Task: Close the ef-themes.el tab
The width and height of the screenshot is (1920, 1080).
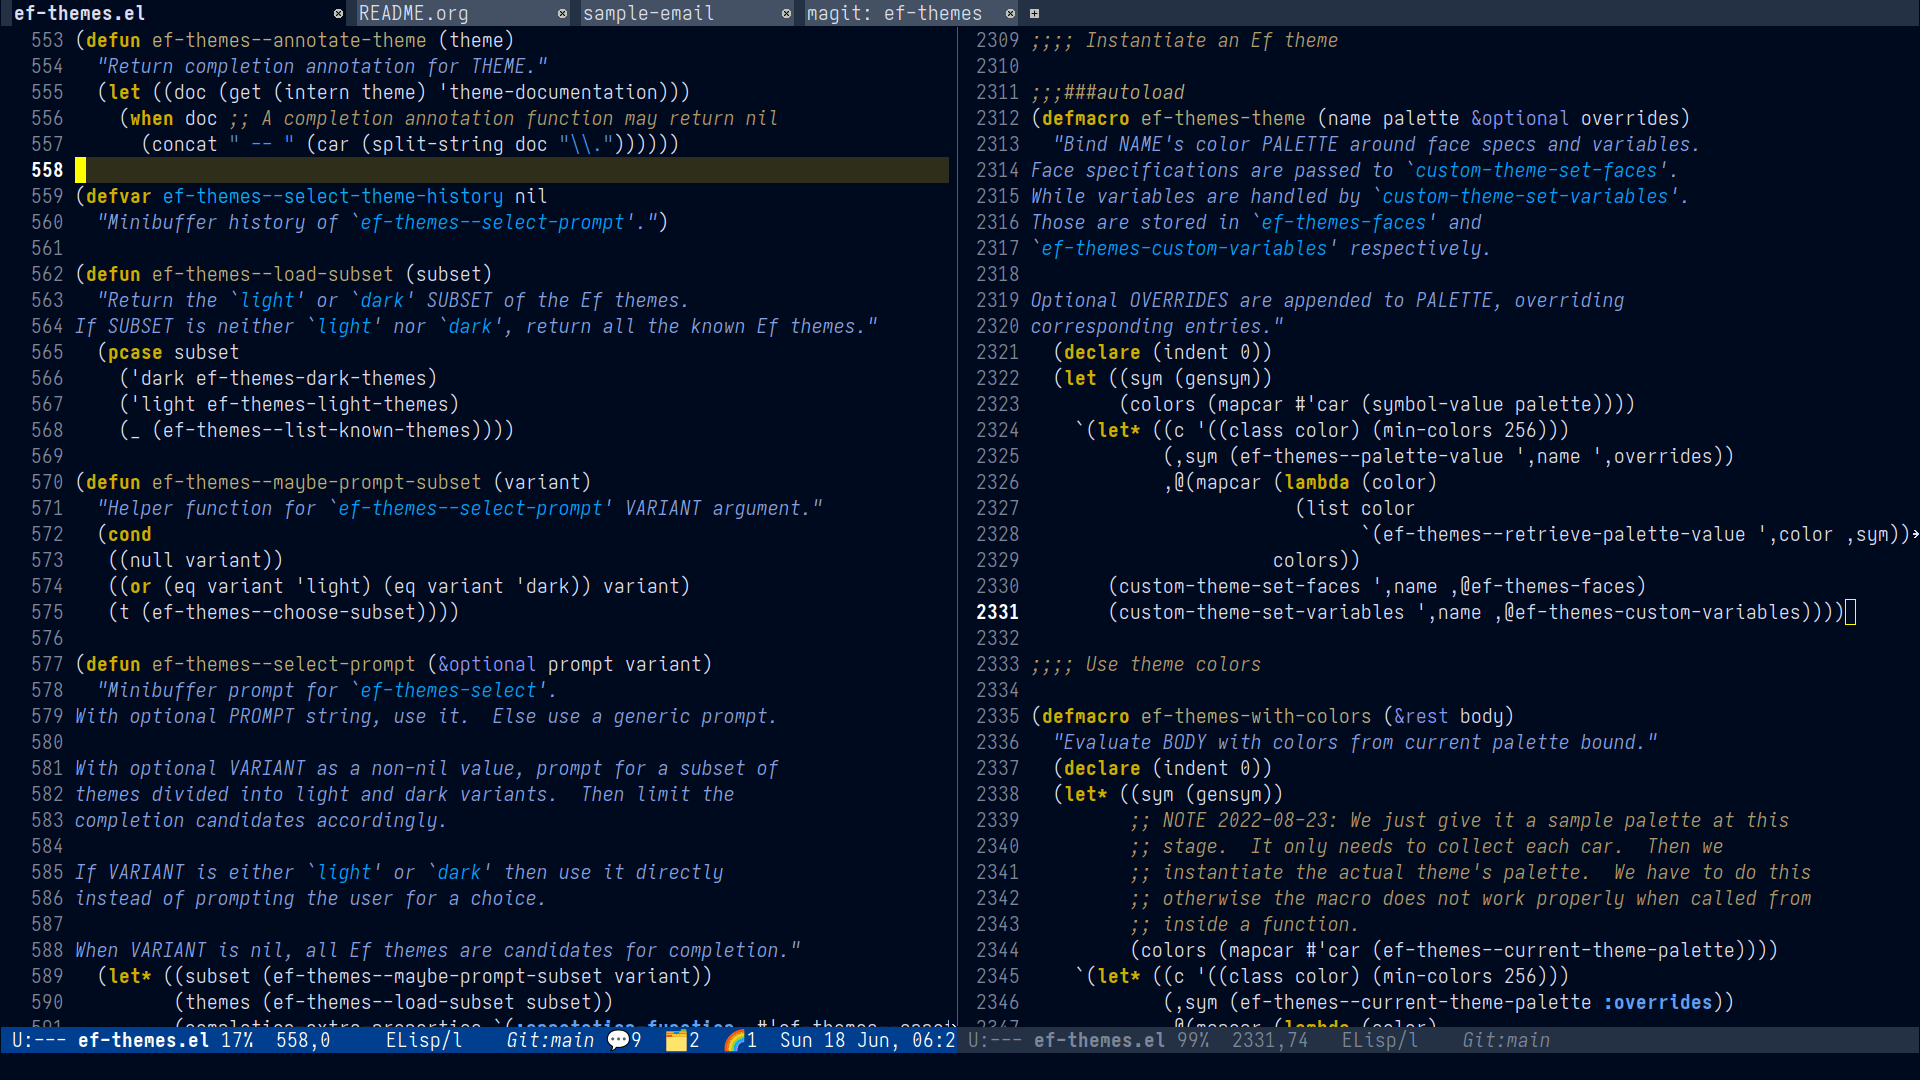Action: coord(338,13)
